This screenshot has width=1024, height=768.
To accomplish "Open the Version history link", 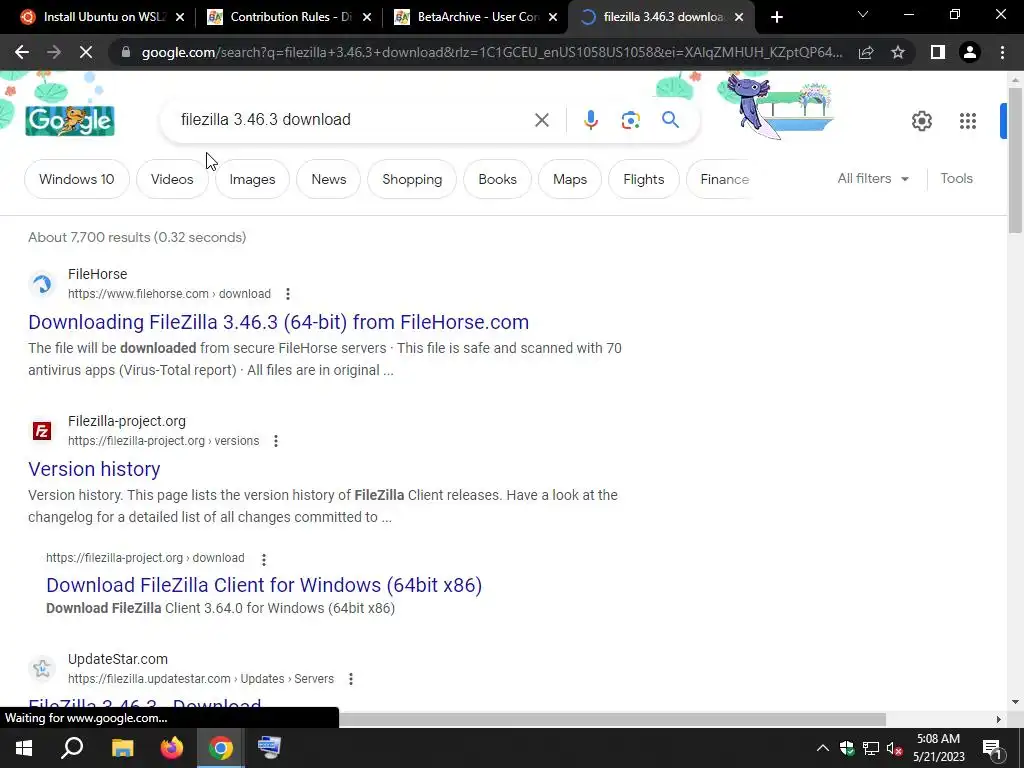I will pyautogui.click(x=94, y=469).
